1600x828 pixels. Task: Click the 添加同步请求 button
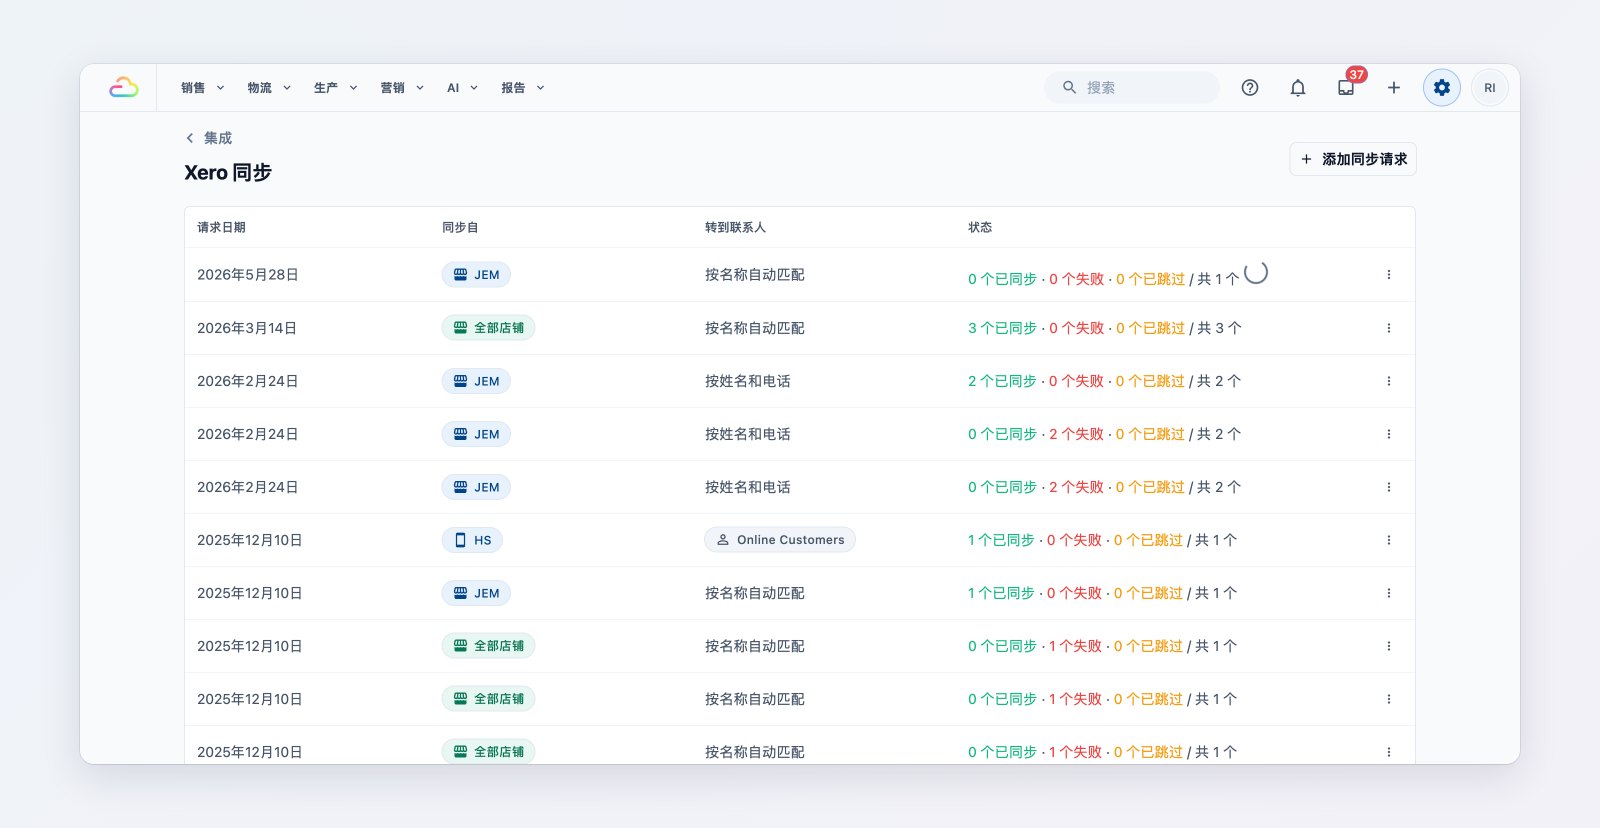pos(1353,159)
